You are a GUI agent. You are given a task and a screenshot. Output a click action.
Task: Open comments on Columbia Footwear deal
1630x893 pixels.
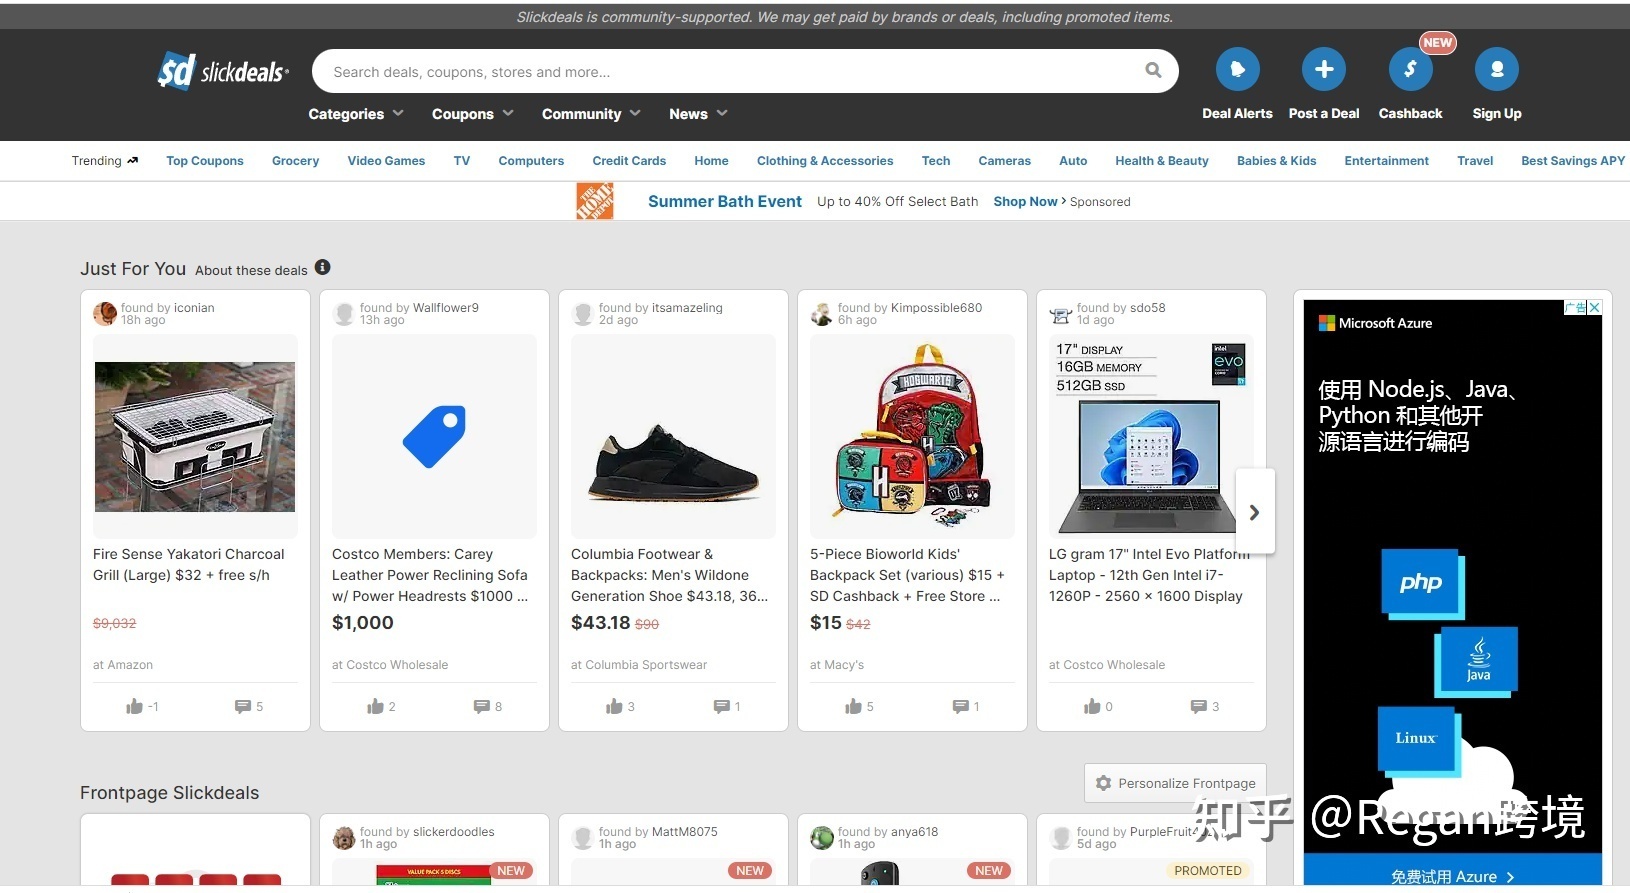click(721, 706)
